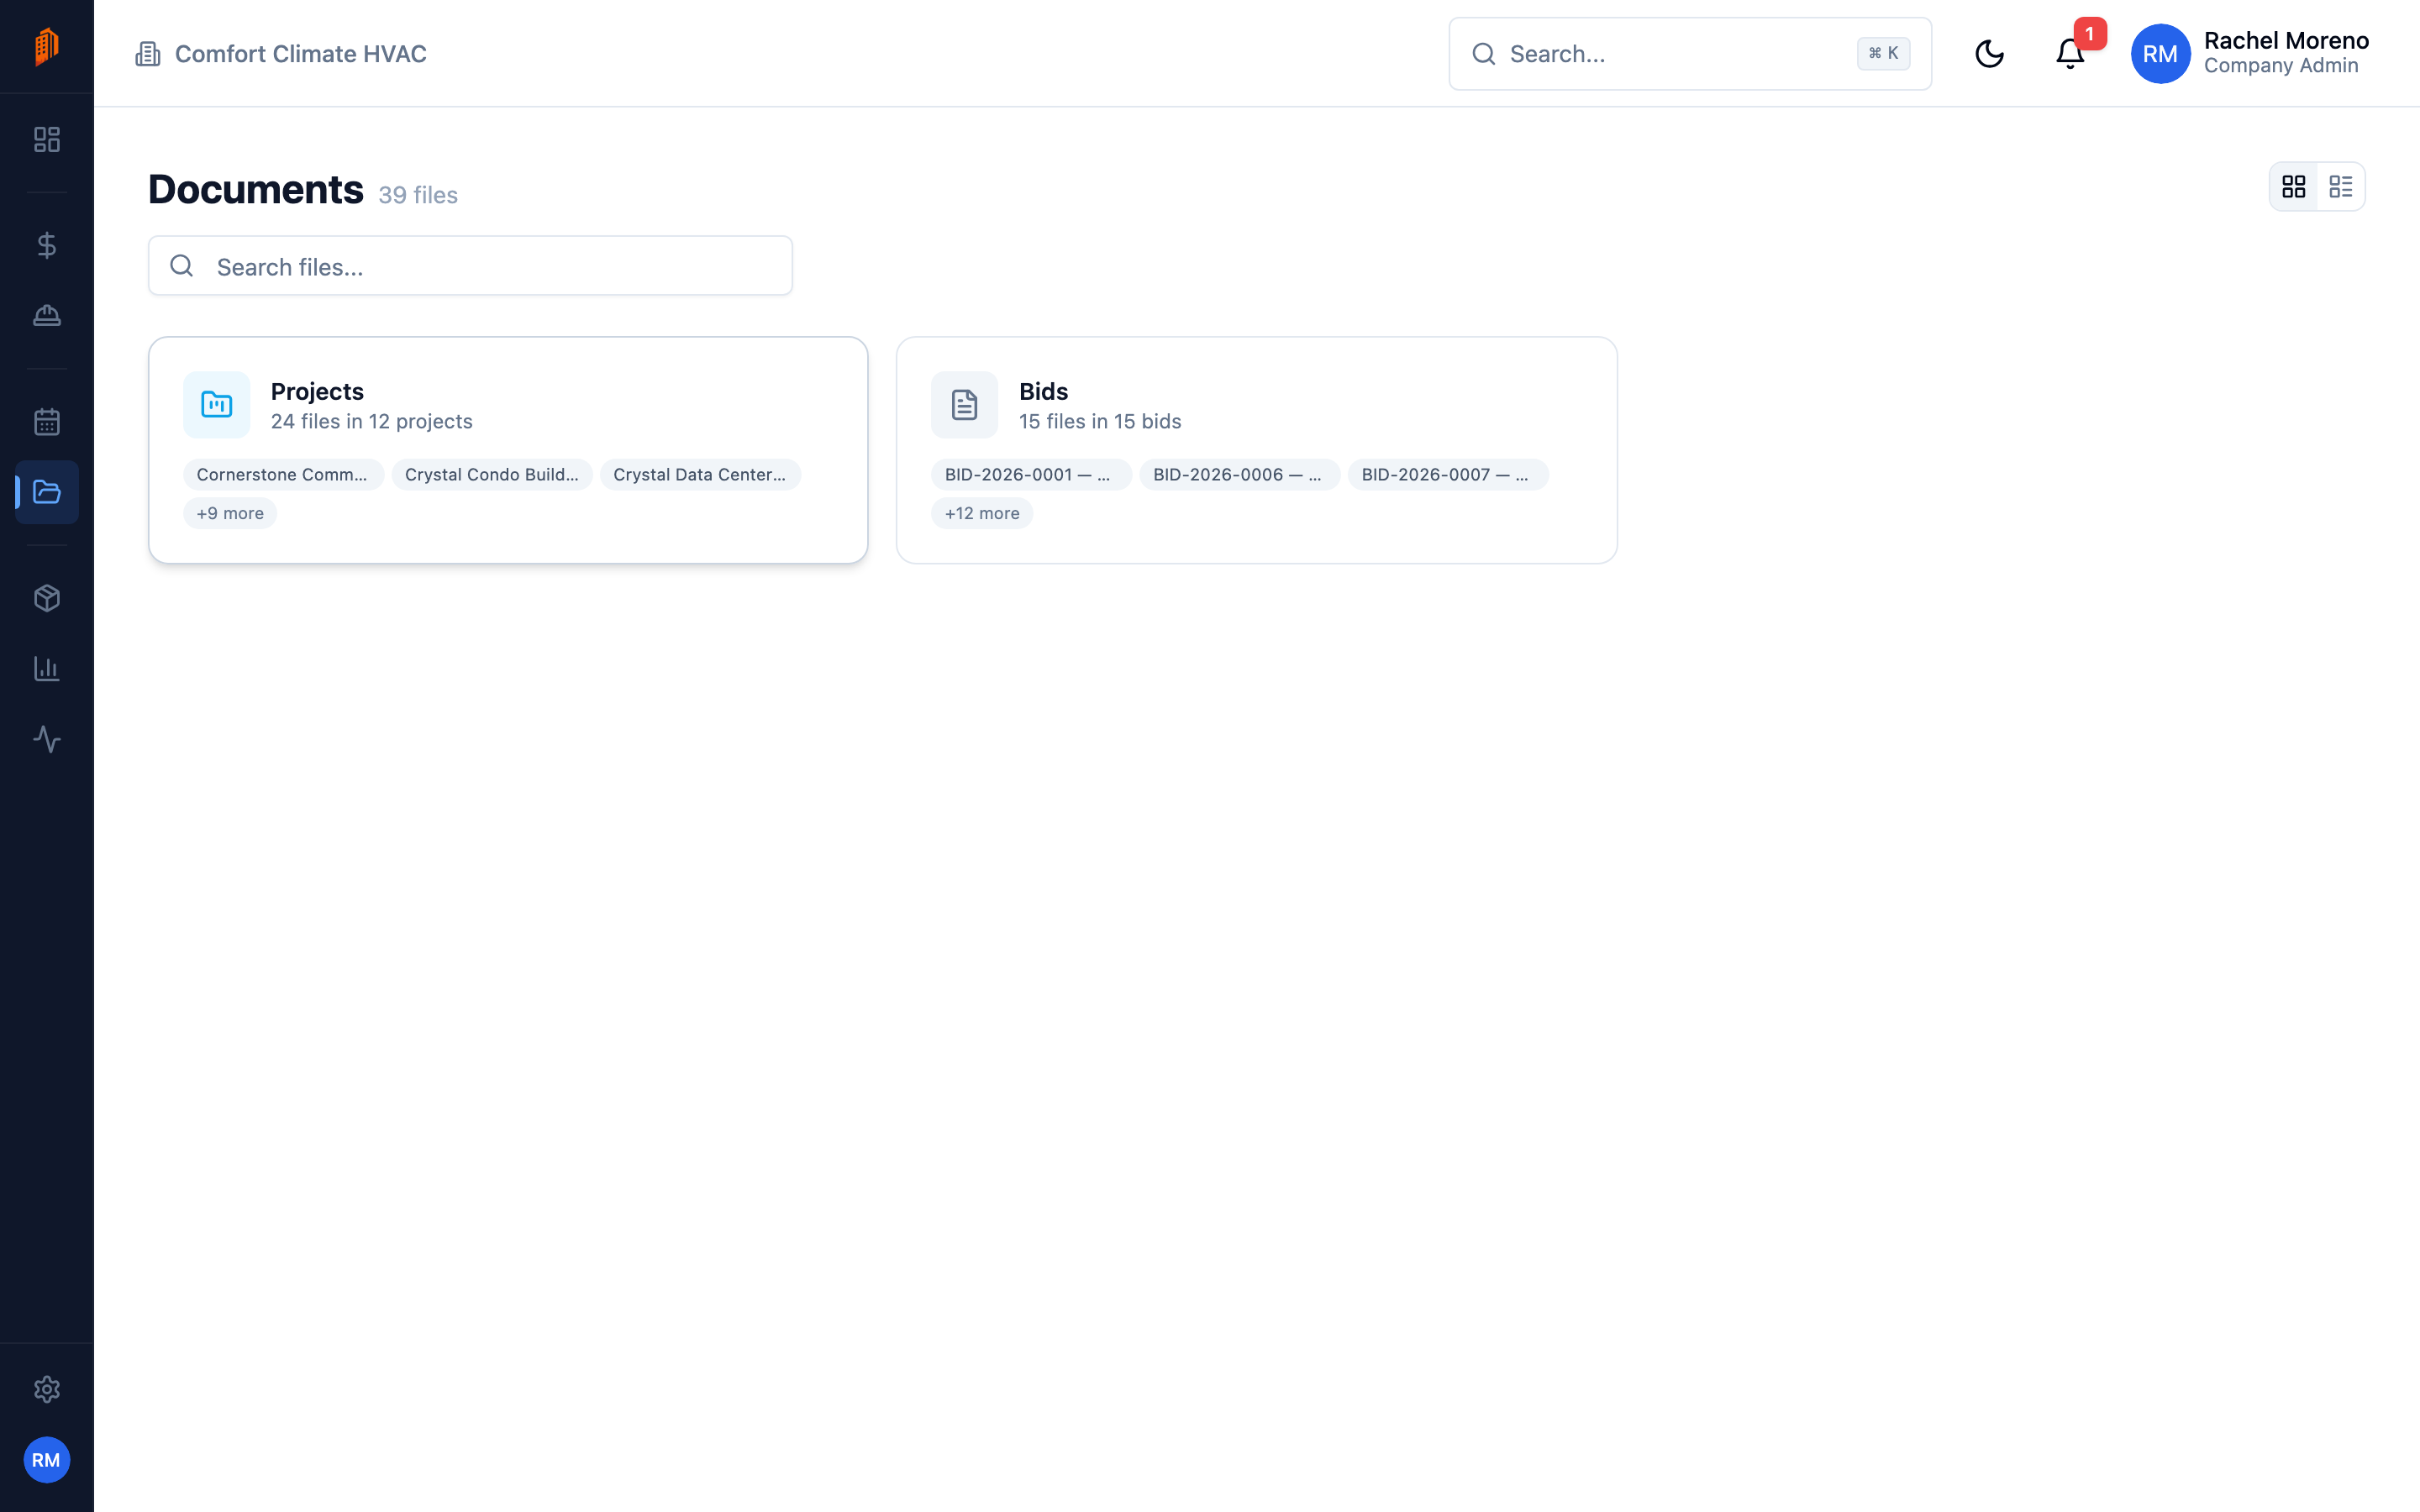
Task: Click the company building icon in header
Action: (x=148, y=54)
